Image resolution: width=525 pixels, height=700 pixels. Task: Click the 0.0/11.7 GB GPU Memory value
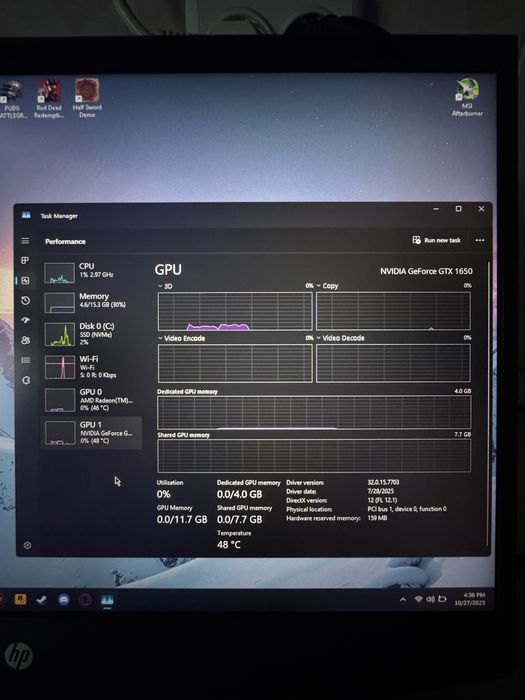click(x=182, y=520)
